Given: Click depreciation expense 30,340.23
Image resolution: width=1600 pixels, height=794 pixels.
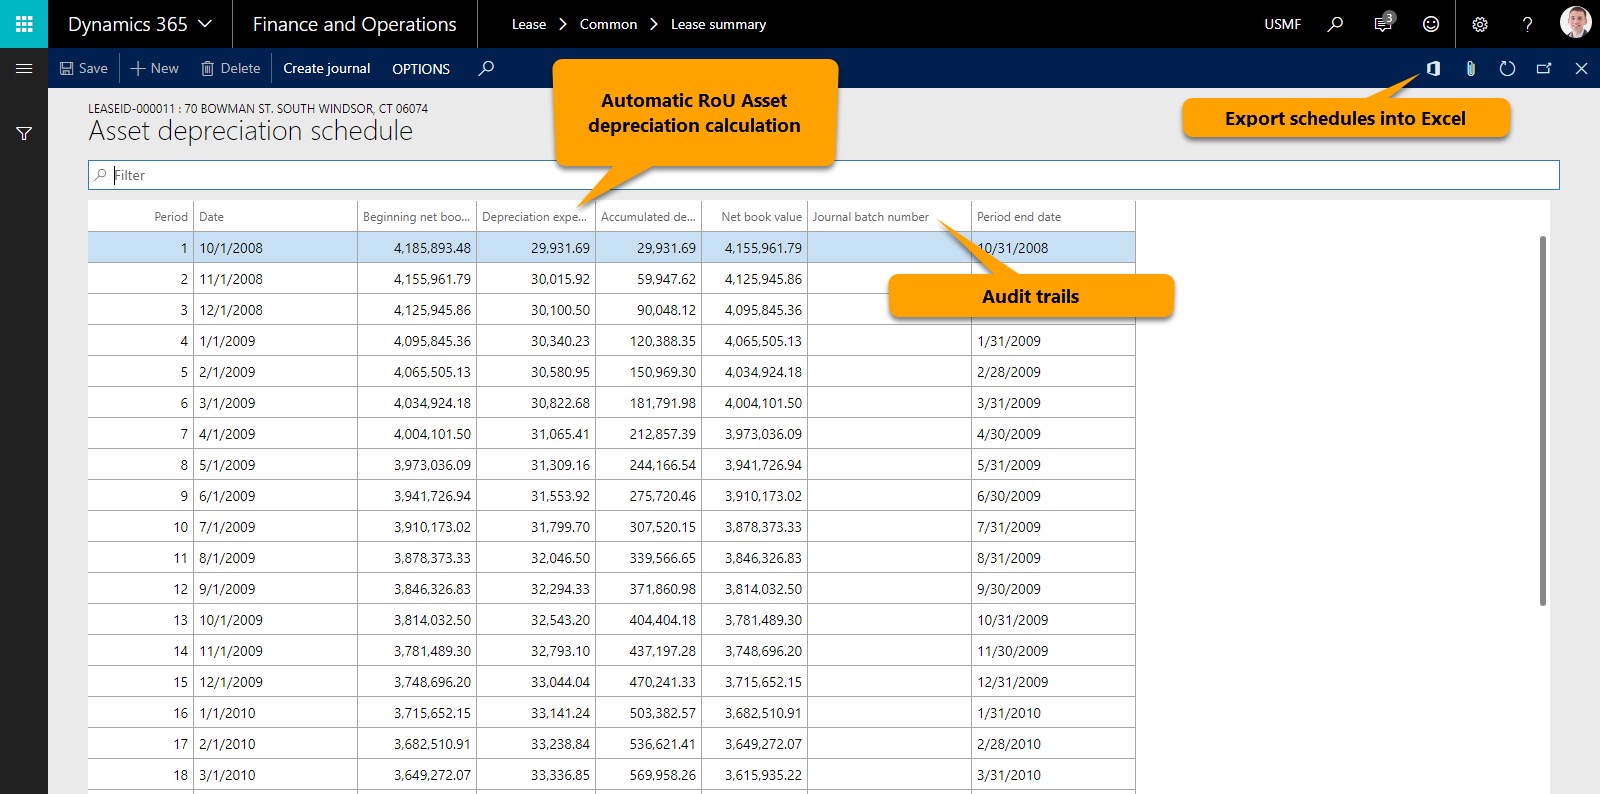Looking at the screenshot, I should (x=536, y=341).
